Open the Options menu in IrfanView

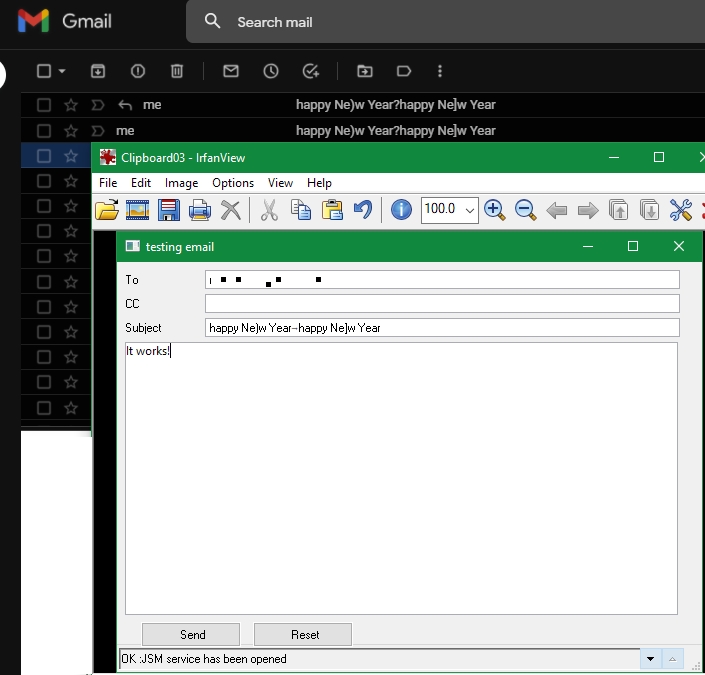(233, 183)
